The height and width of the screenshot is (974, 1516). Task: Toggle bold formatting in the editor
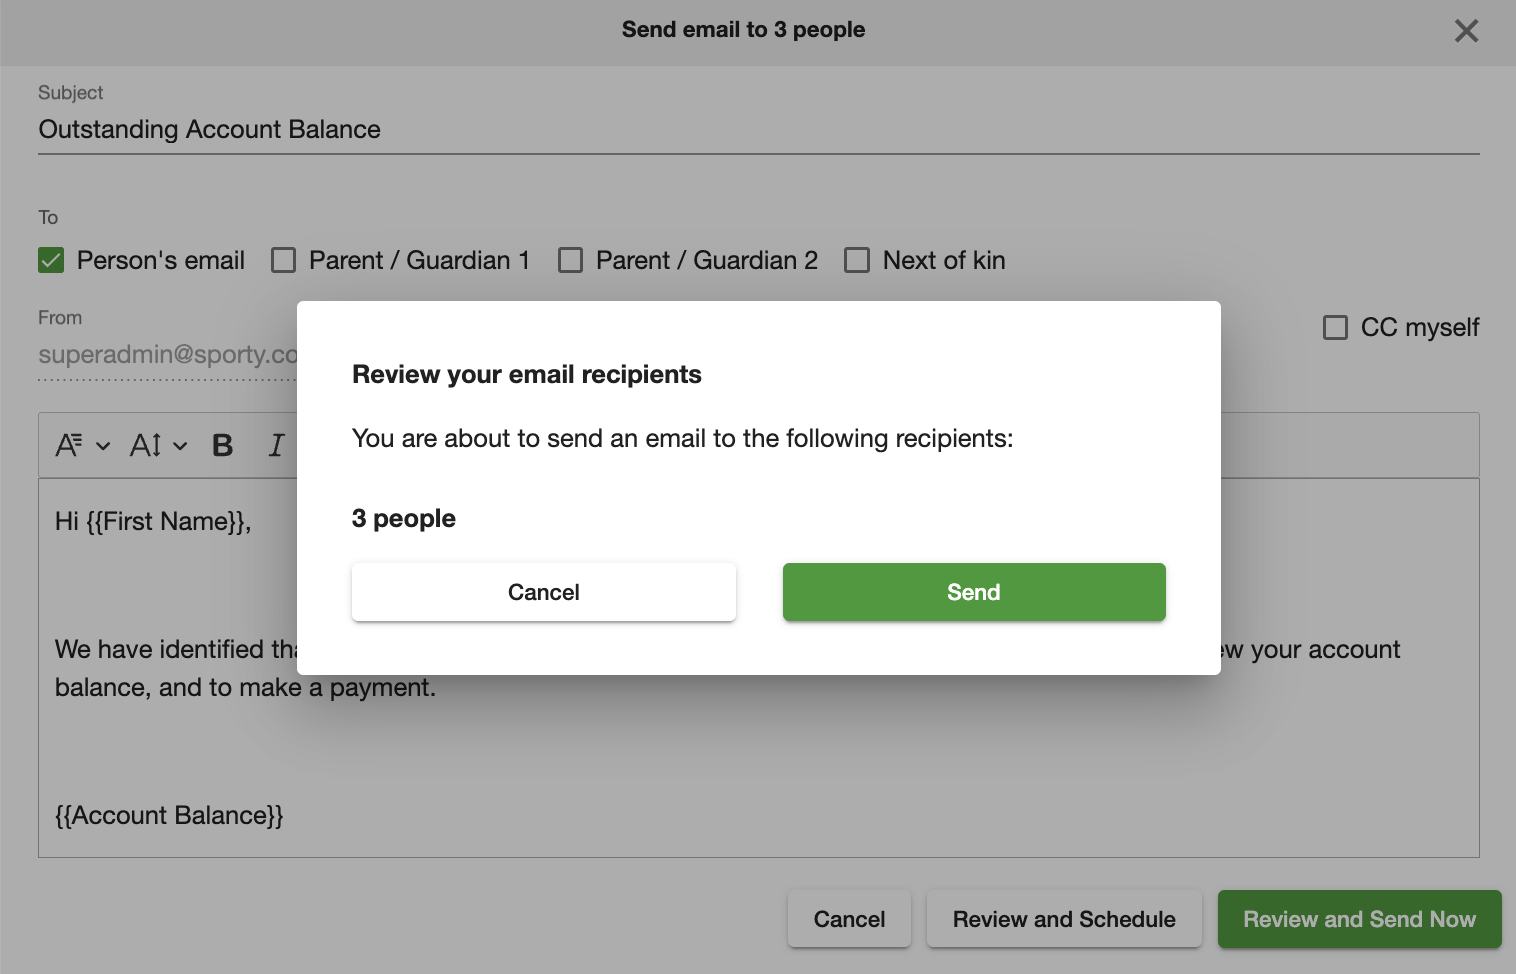(x=222, y=446)
